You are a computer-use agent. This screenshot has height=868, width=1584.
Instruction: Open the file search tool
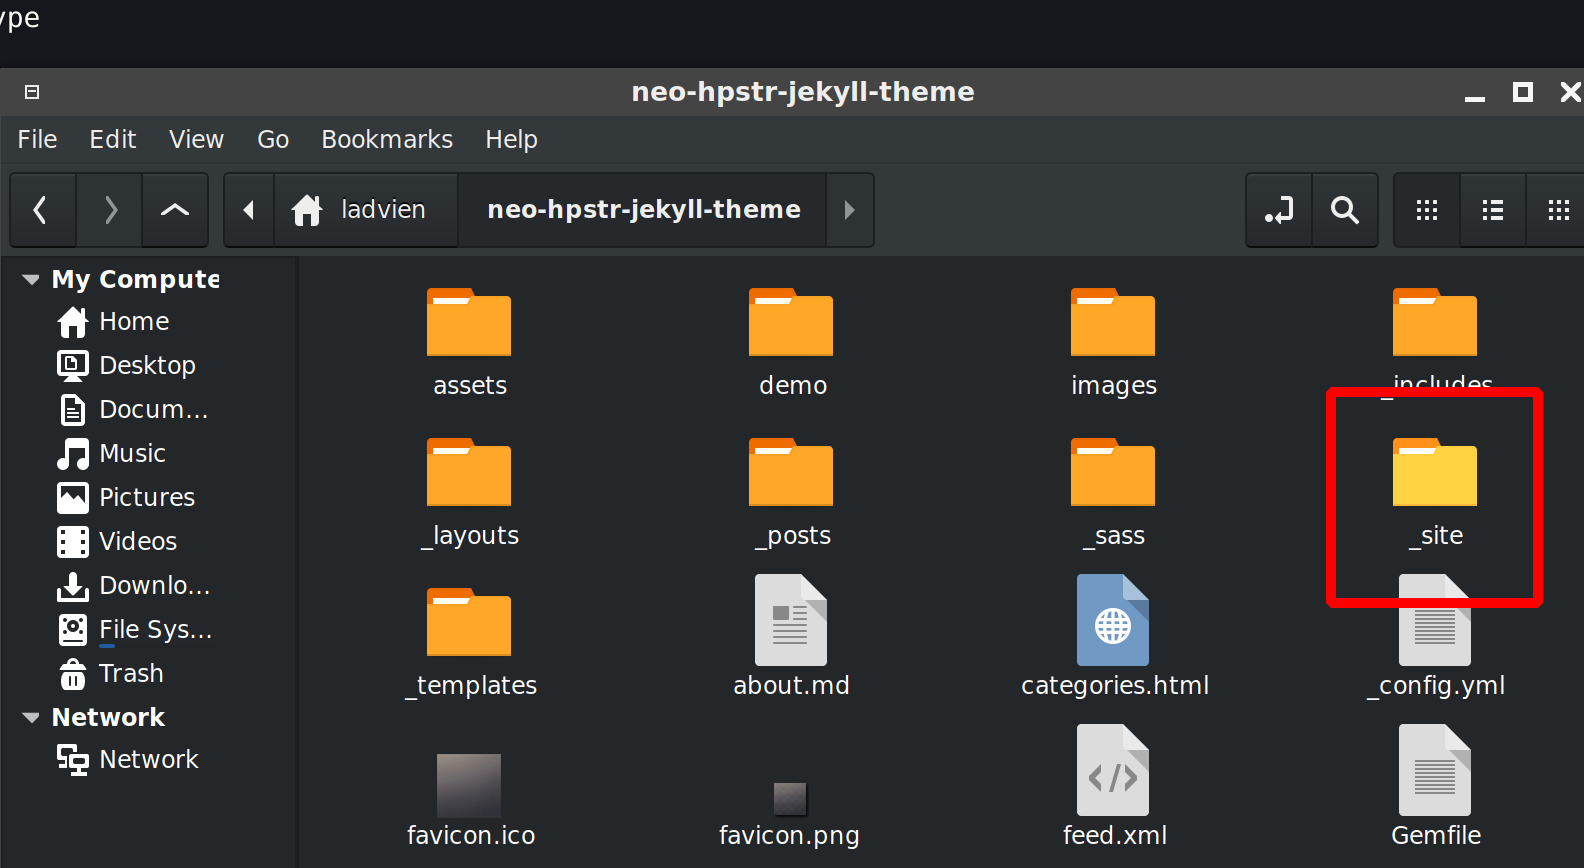click(1345, 210)
